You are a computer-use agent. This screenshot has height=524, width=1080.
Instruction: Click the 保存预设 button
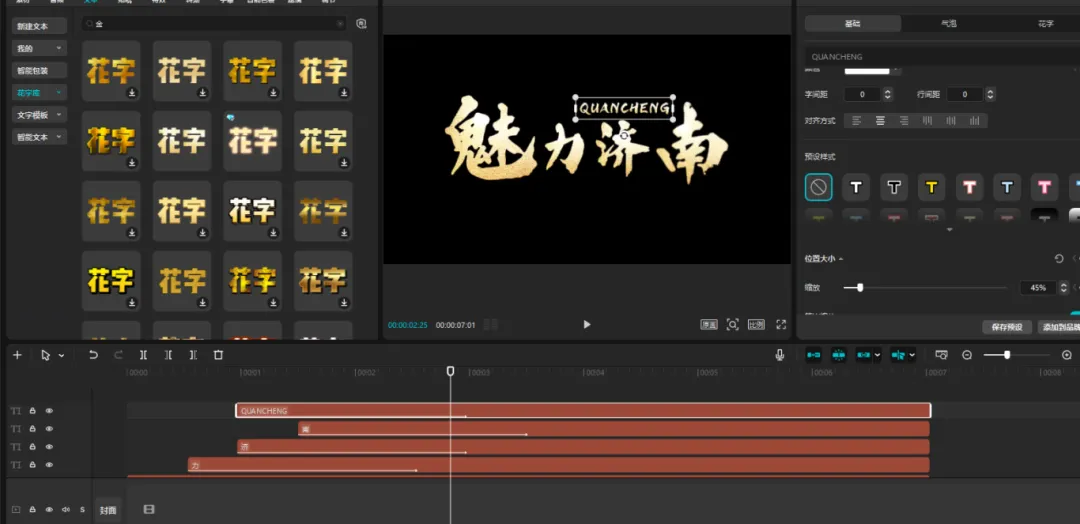pyautogui.click(x=1007, y=327)
